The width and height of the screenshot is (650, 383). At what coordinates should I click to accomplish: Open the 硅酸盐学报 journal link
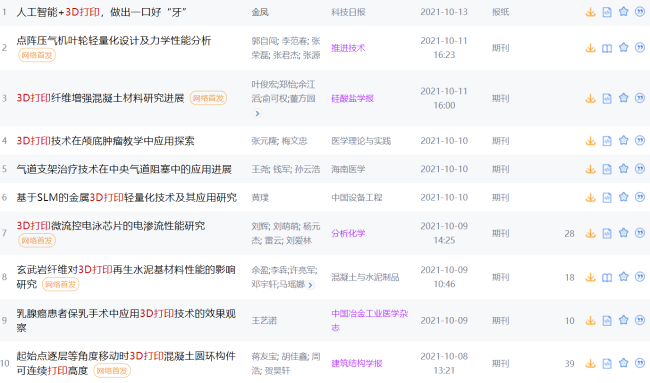352,98
